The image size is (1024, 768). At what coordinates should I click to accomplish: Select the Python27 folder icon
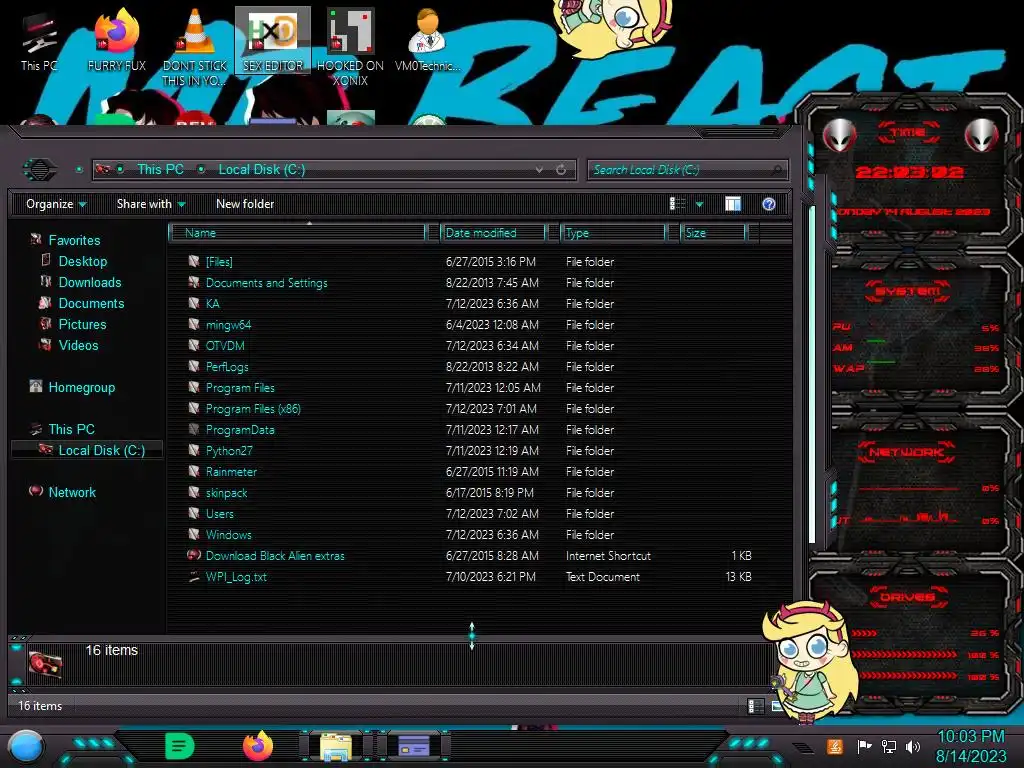pyautogui.click(x=194, y=450)
